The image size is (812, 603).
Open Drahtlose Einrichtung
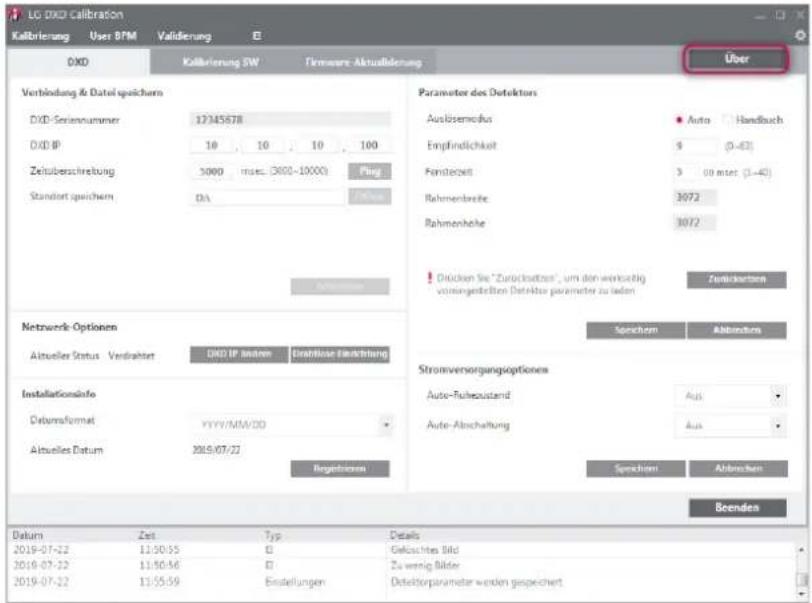pyautogui.click(x=340, y=354)
